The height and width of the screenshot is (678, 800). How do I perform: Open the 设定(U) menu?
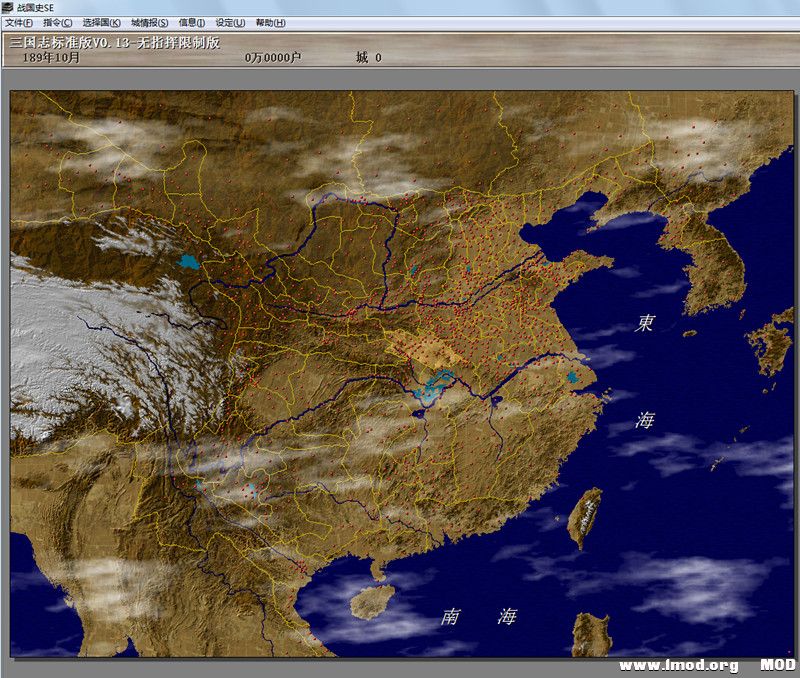coord(230,23)
